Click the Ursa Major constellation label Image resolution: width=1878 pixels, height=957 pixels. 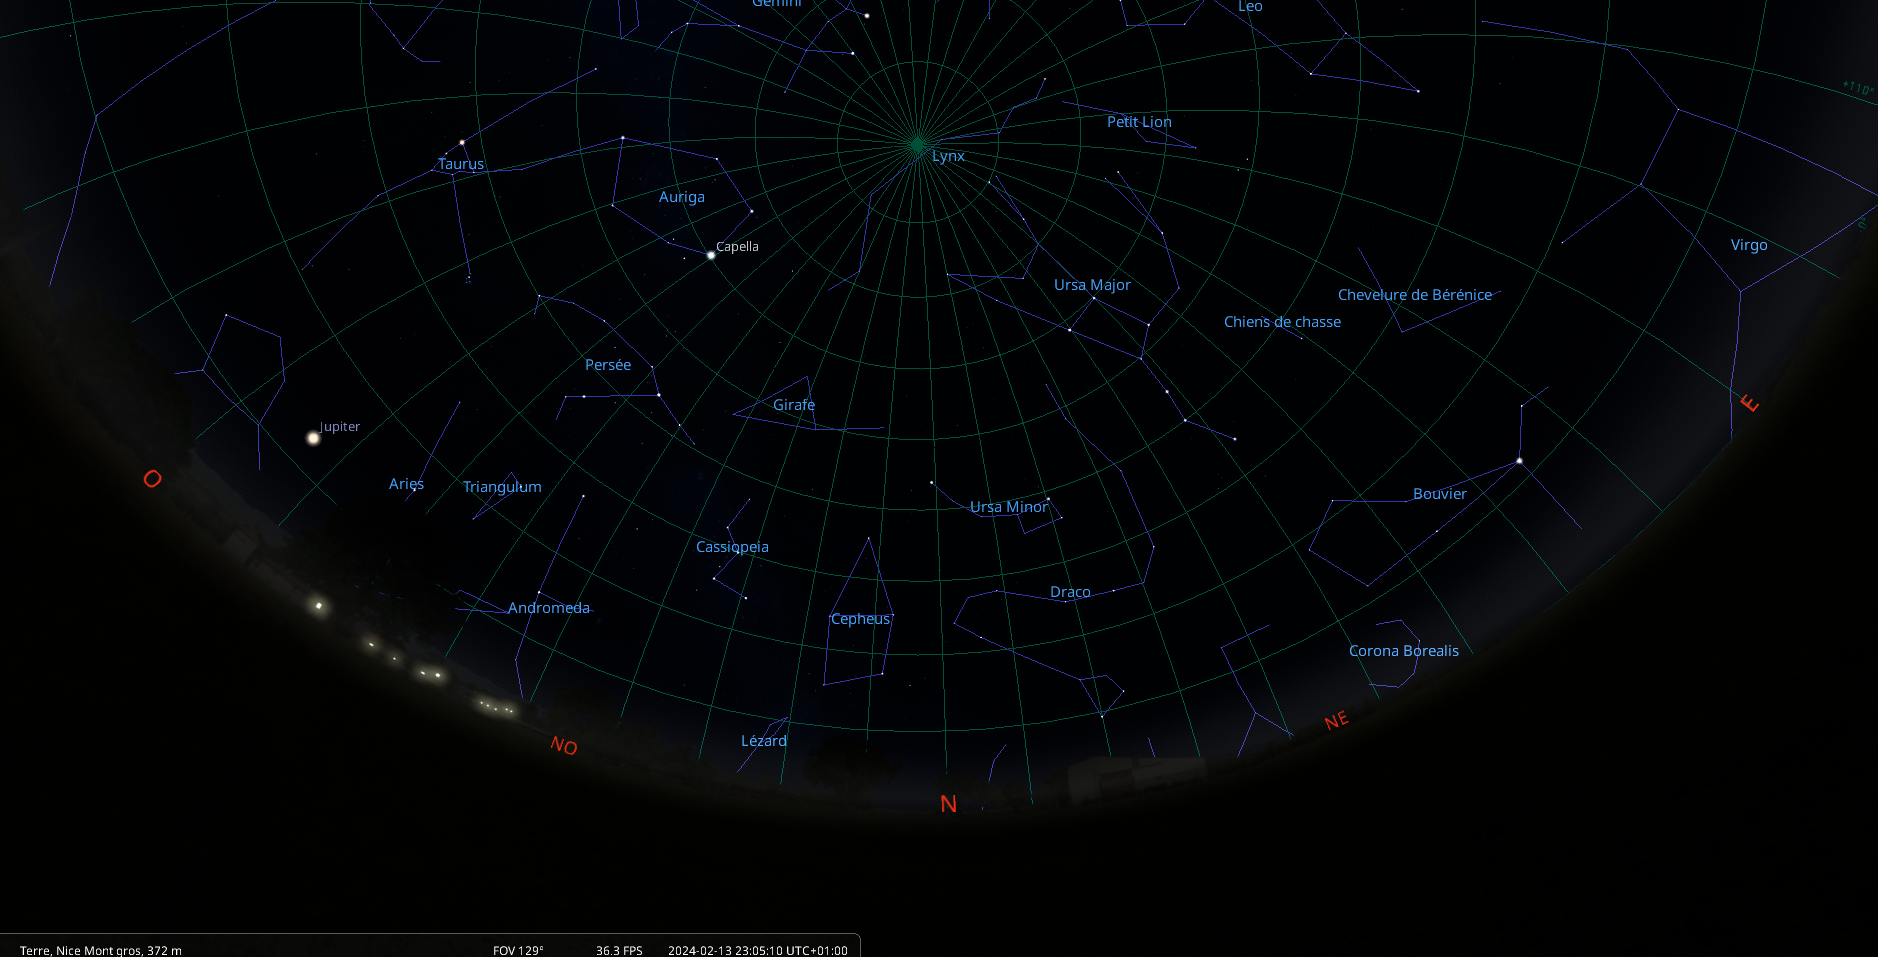[1092, 285]
